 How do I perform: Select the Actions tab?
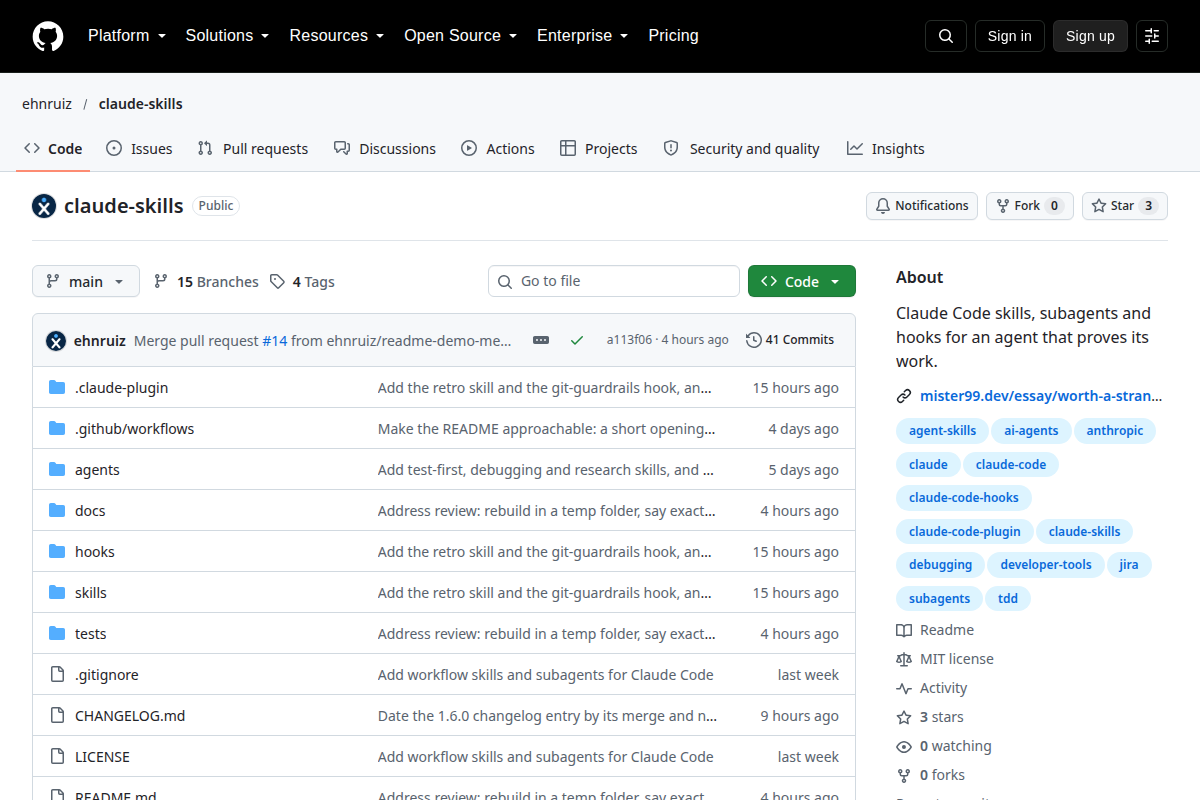click(498, 149)
